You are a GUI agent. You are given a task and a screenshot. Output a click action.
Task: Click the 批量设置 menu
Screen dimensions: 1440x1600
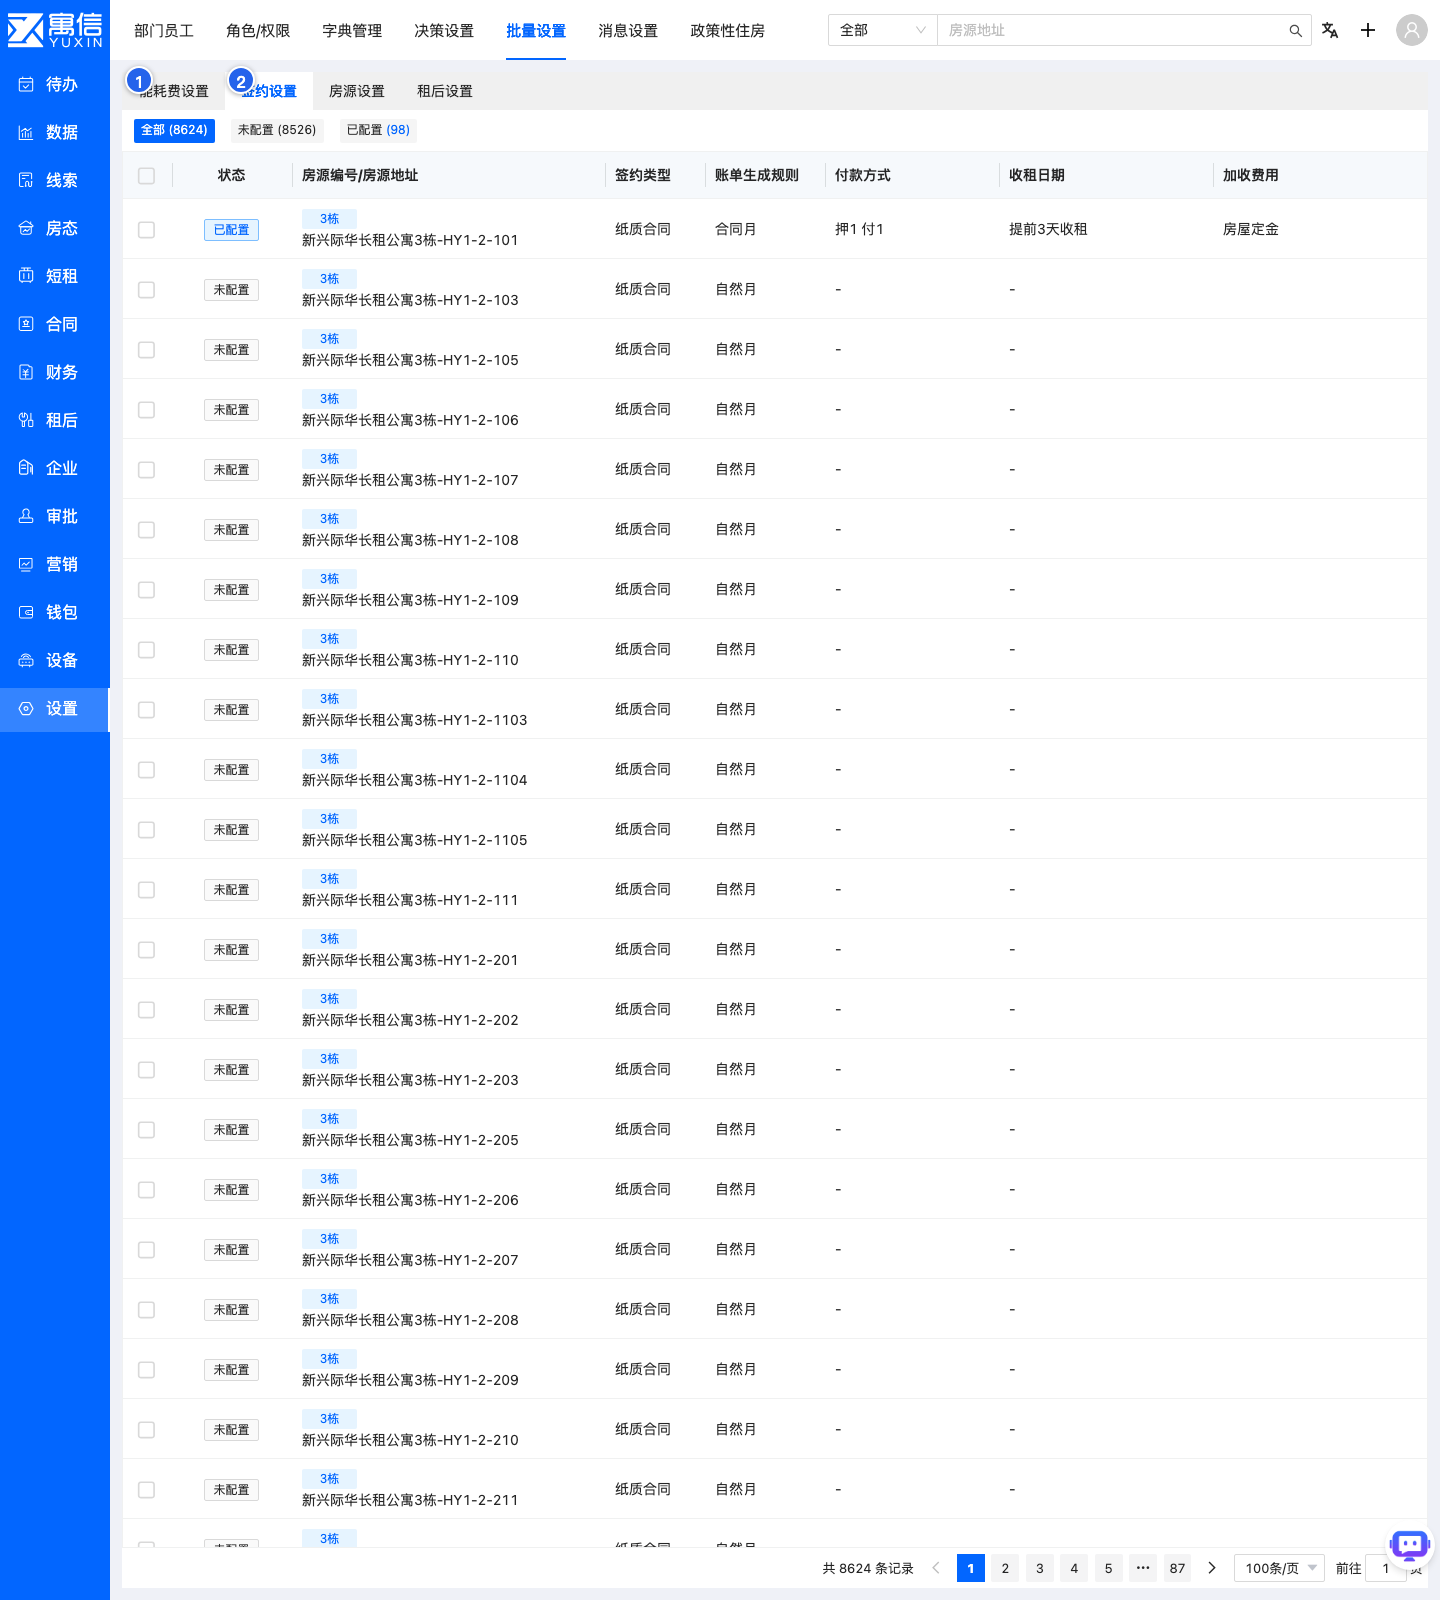pos(536,31)
